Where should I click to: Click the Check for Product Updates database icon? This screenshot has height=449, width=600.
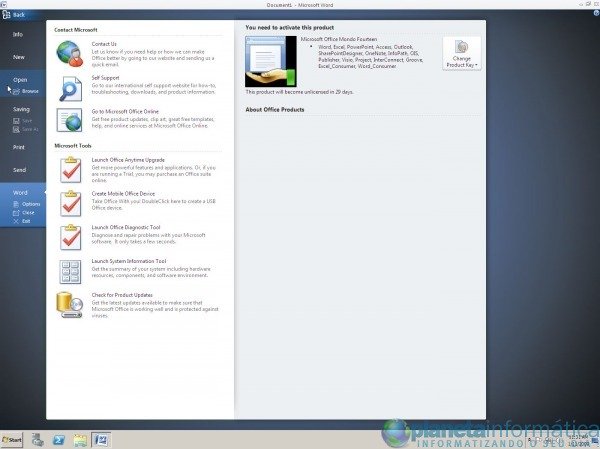coord(69,305)
